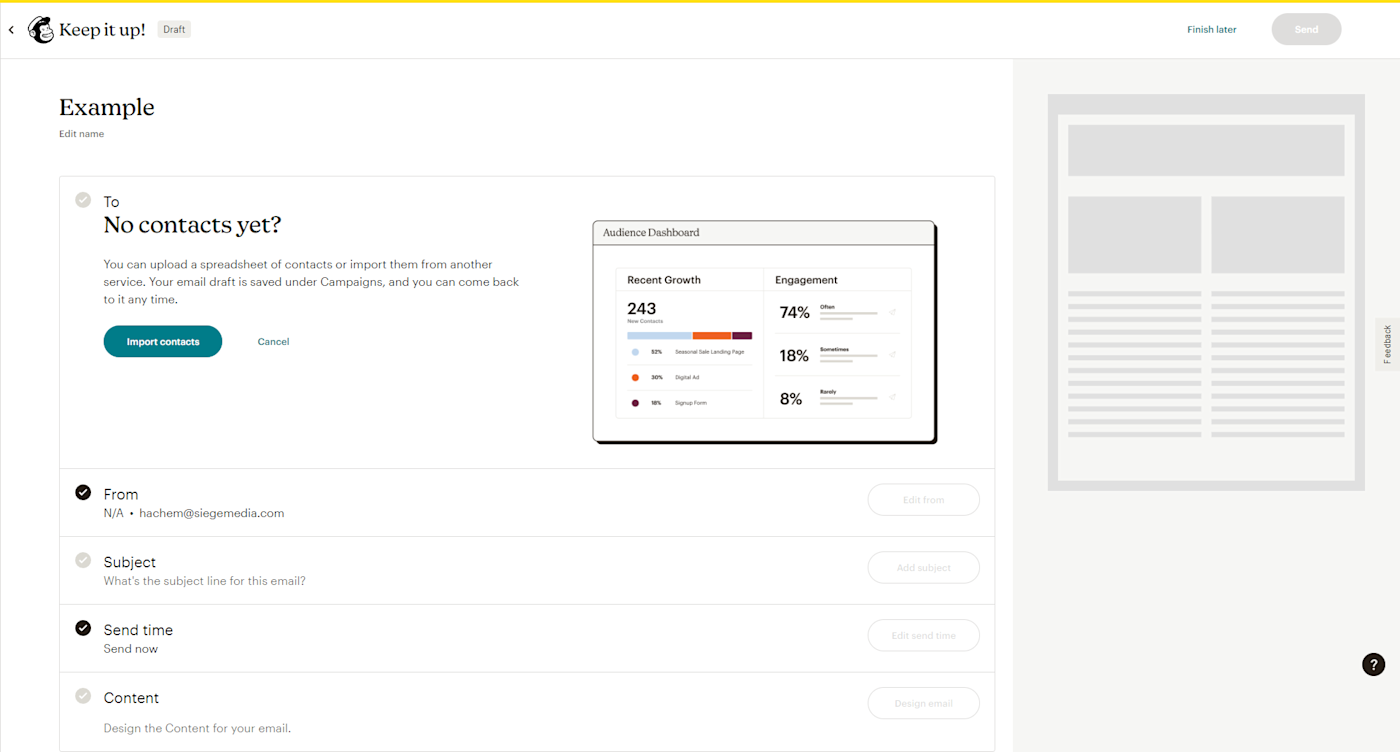Screen dimensions: 1400x752
Task: Click the 18% Sometimes engagement value
Action: pyautogui.click(x=794, y=356)
